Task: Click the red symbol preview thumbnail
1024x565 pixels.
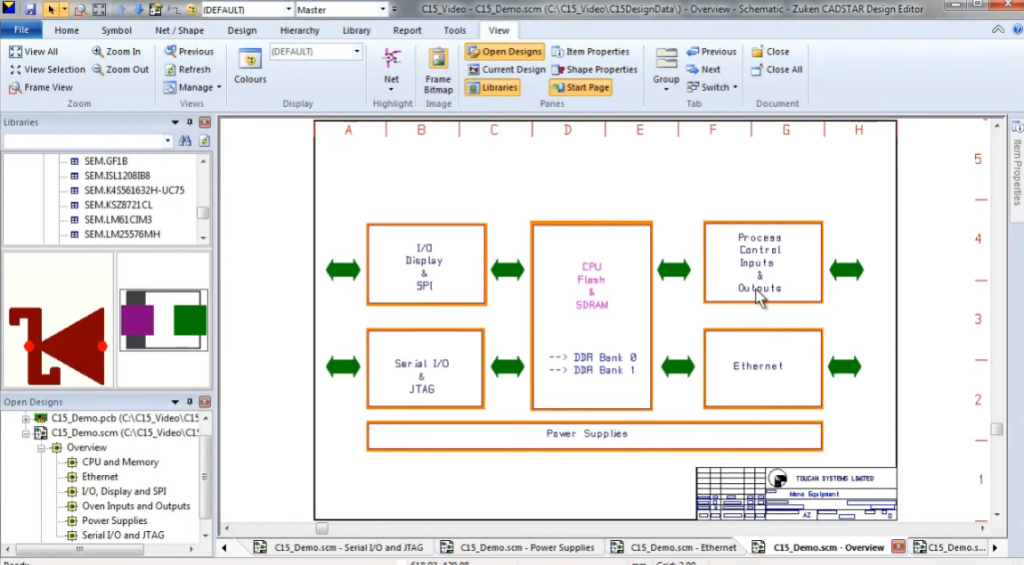Action: coord(58,320)
